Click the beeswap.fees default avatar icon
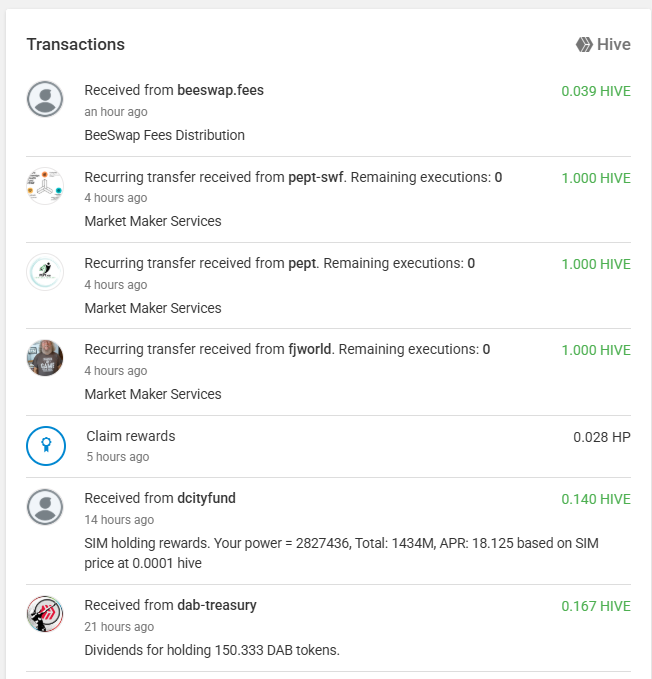The height and width of the screenshot is (679, 652). coord(45,99)
